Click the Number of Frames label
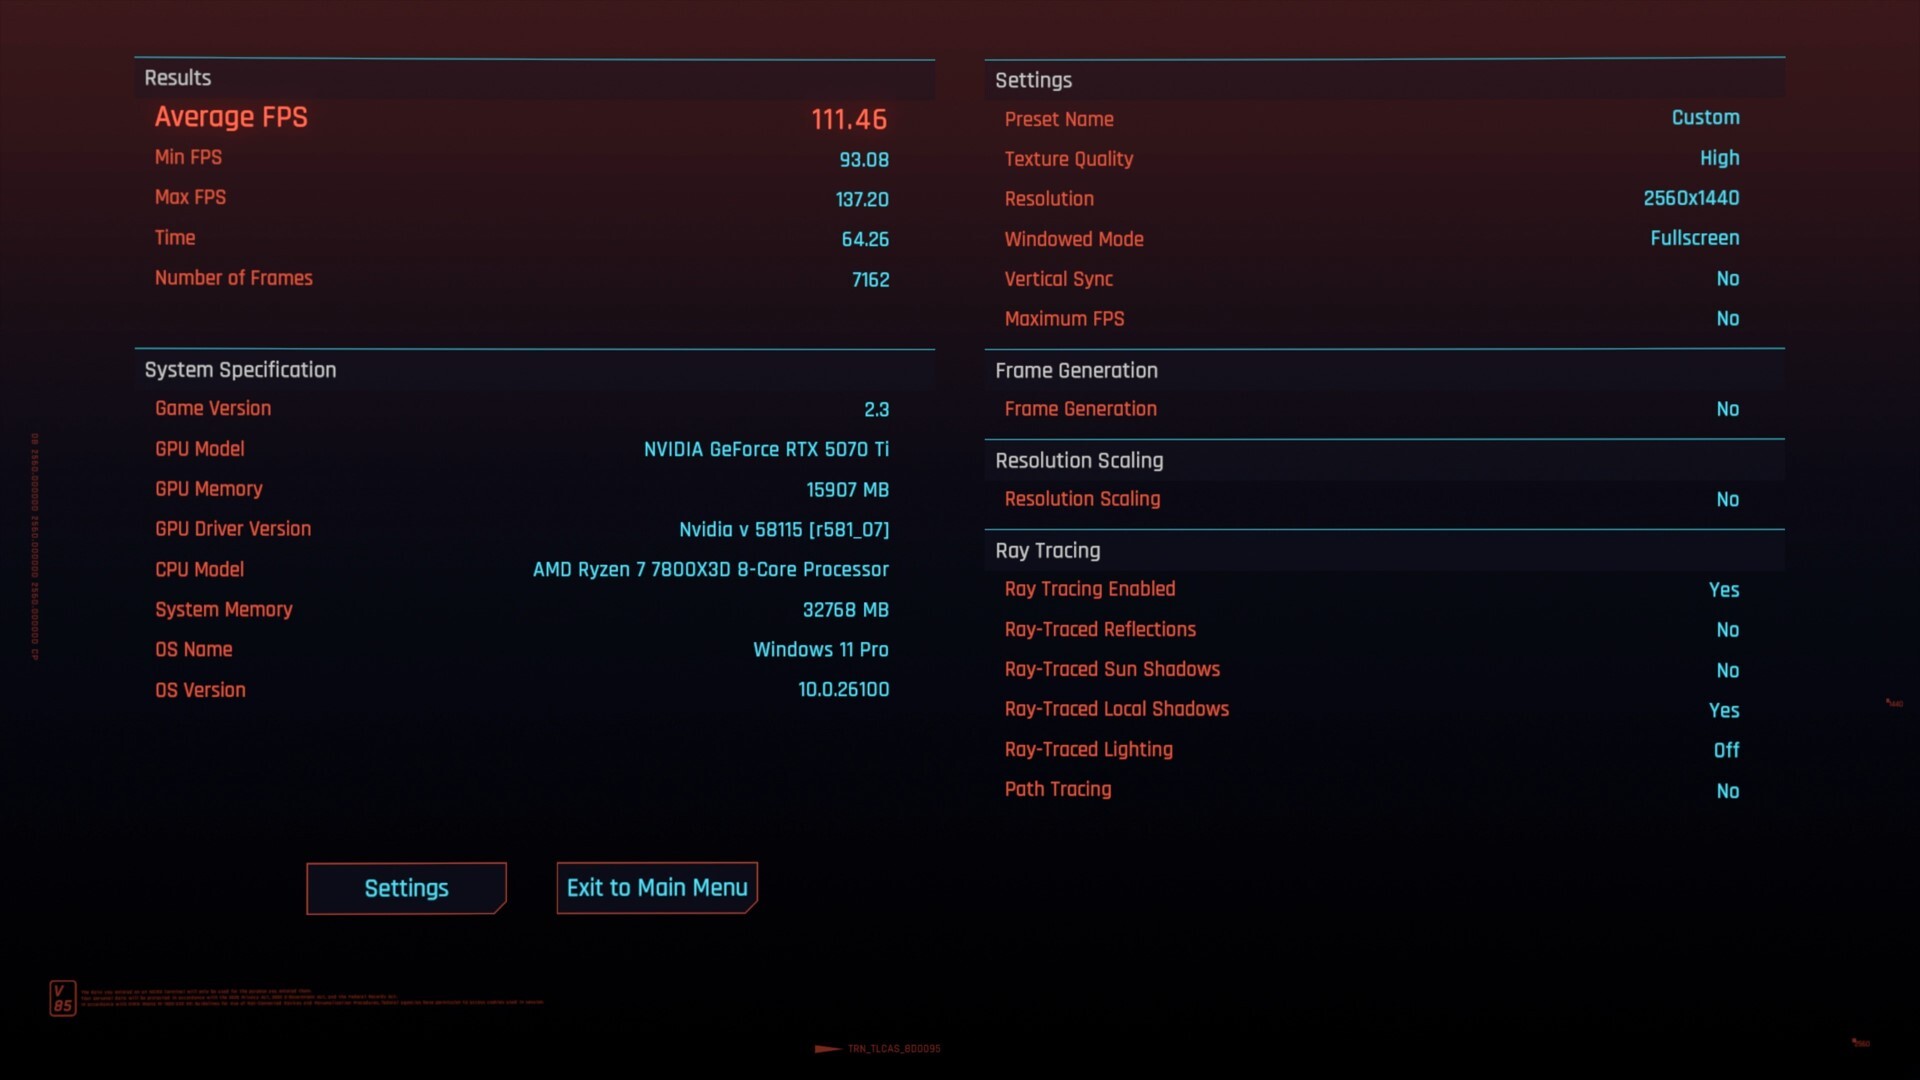 click(x=233, y=278)
